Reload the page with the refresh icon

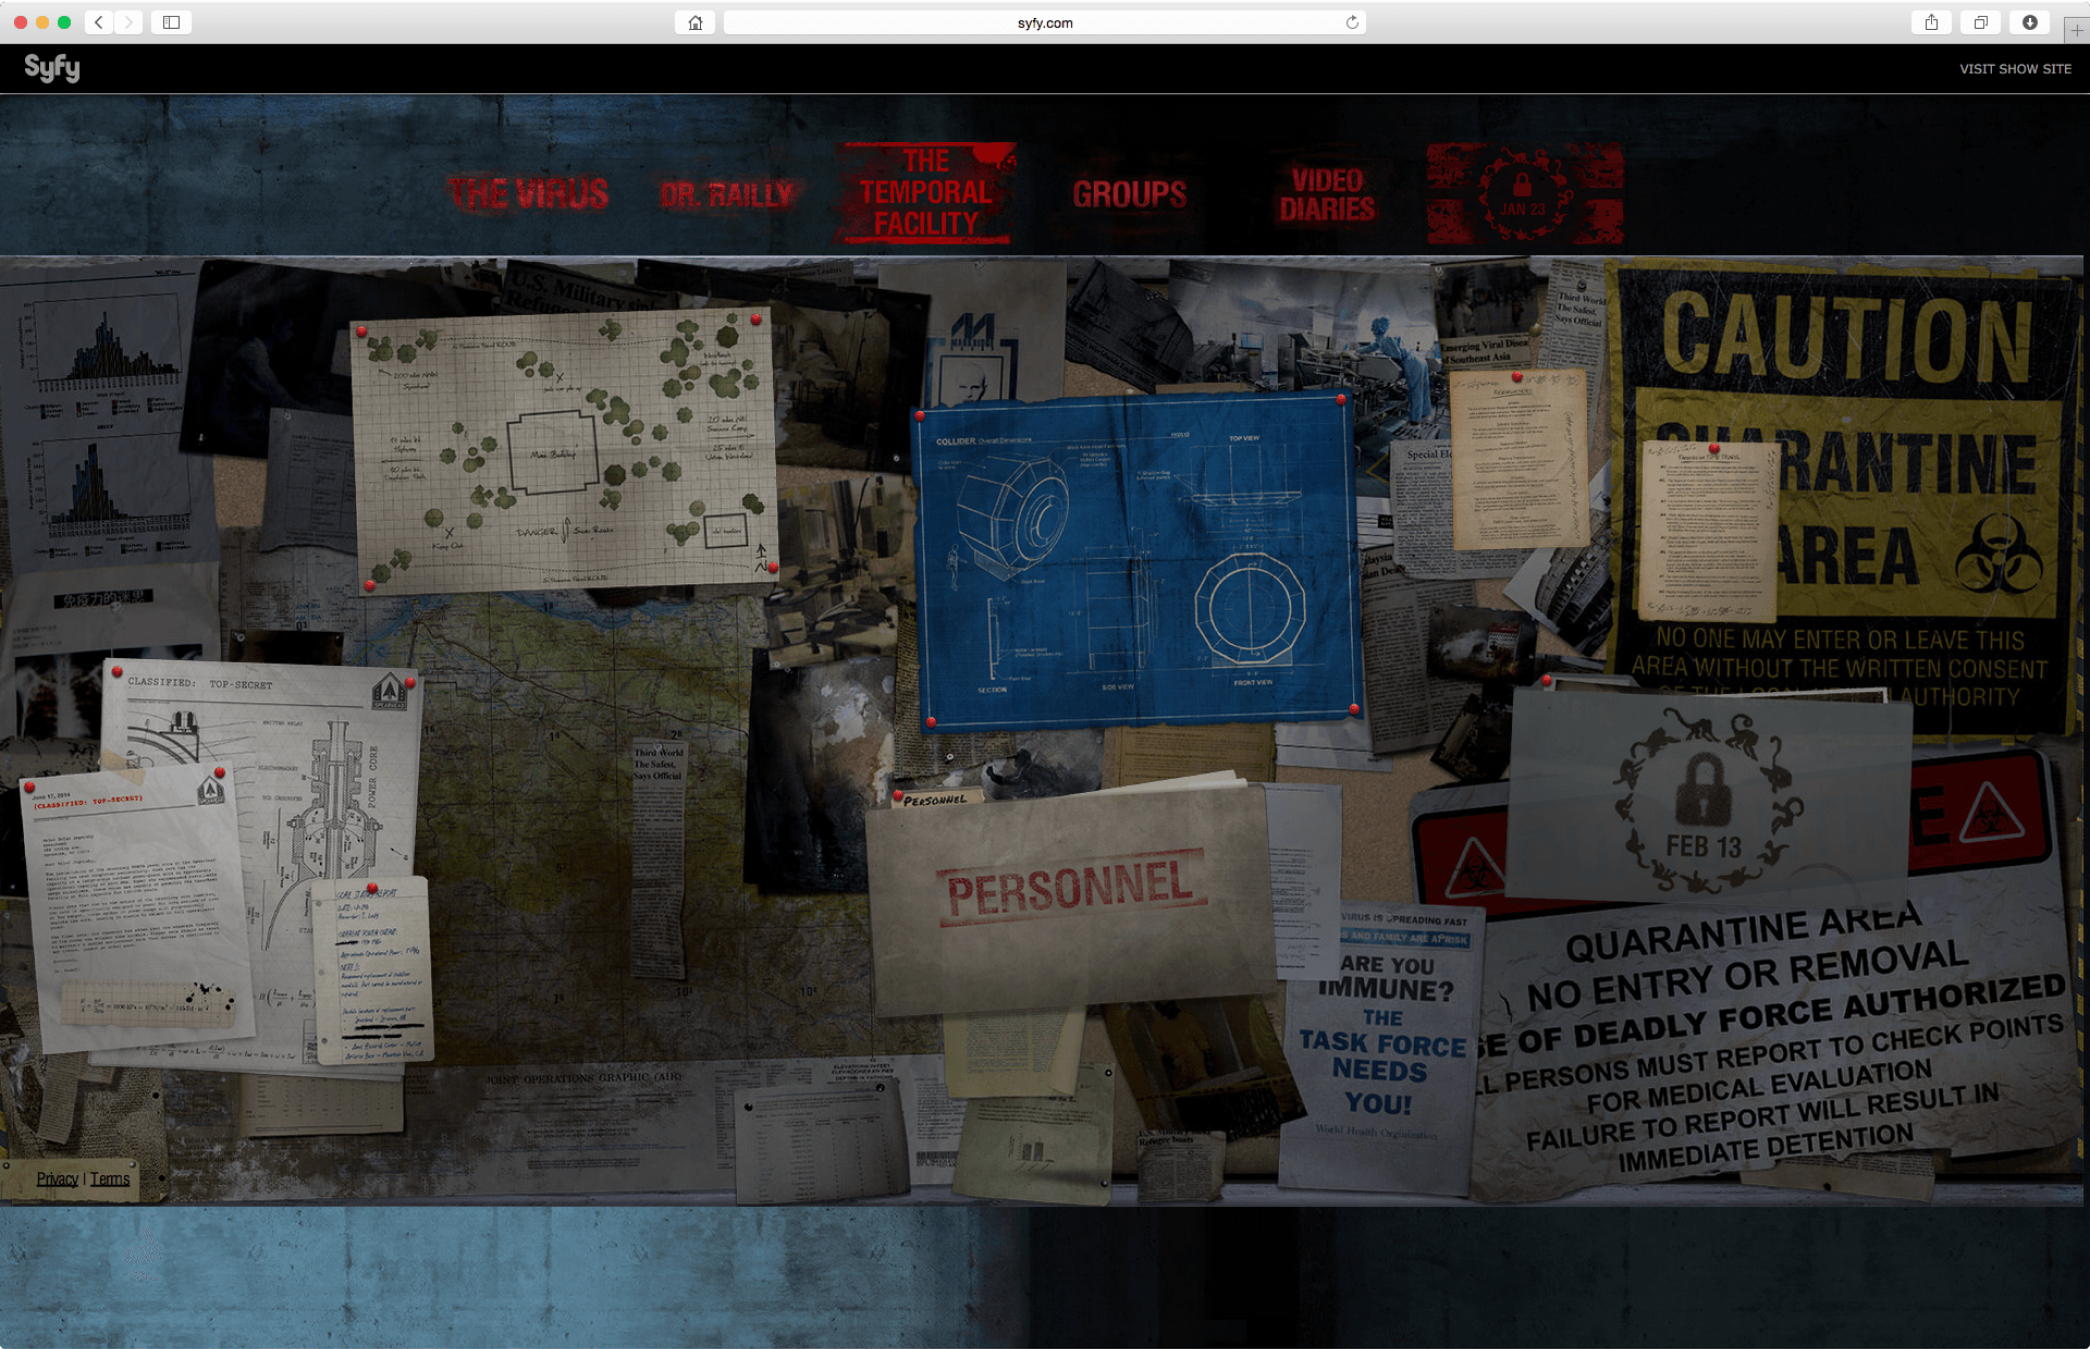point(1352,22)
